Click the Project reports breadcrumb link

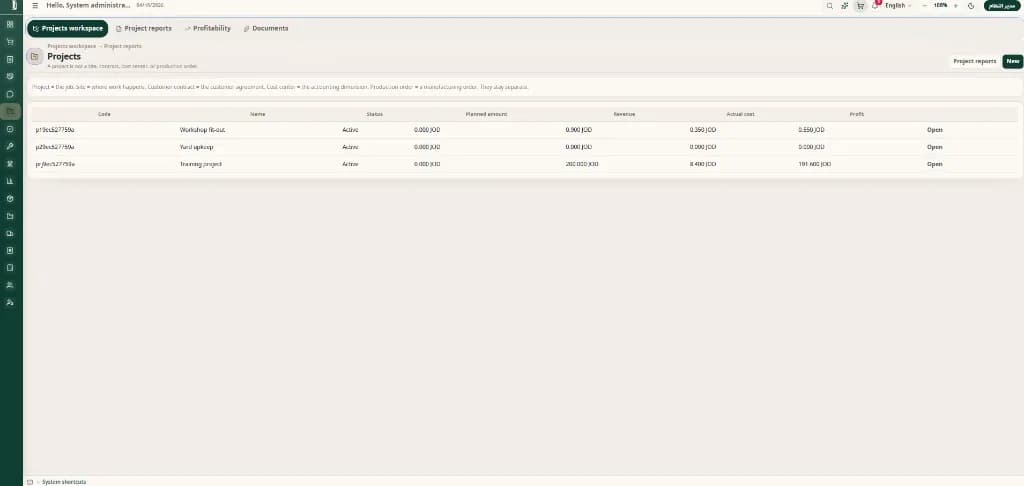click(123, 46)
